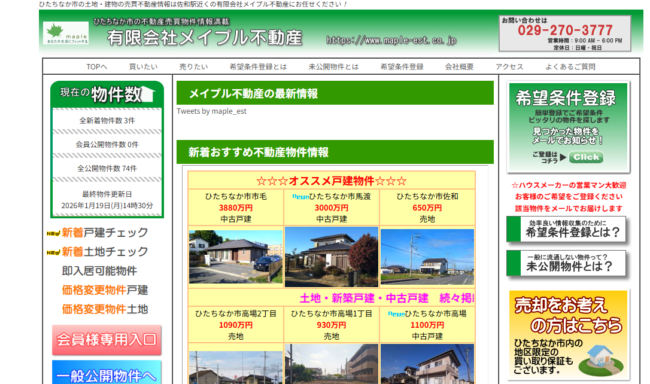The width and height of the screenshot is (650, 384).
Task: Click the ひたちなか市馬渡 listing title
Action: pyautogui.click(x=340, y=197)
